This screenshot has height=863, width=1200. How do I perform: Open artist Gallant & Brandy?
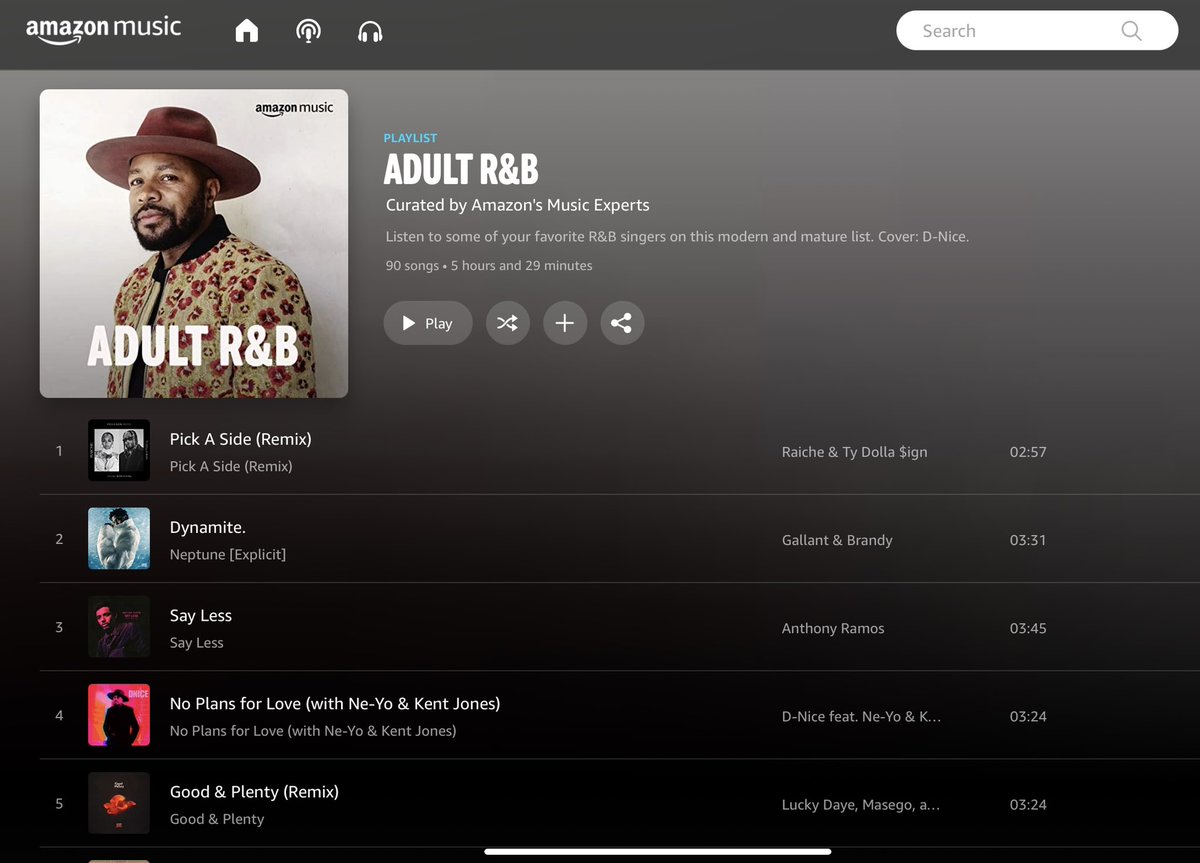coord(837,540)
